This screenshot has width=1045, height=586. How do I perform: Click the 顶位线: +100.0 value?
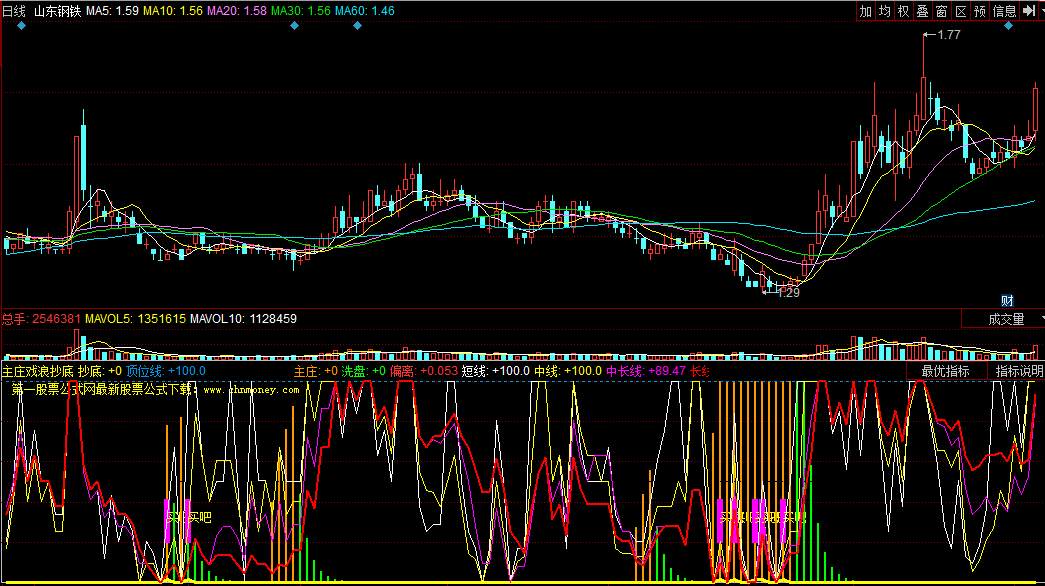[x=166, y=371]
